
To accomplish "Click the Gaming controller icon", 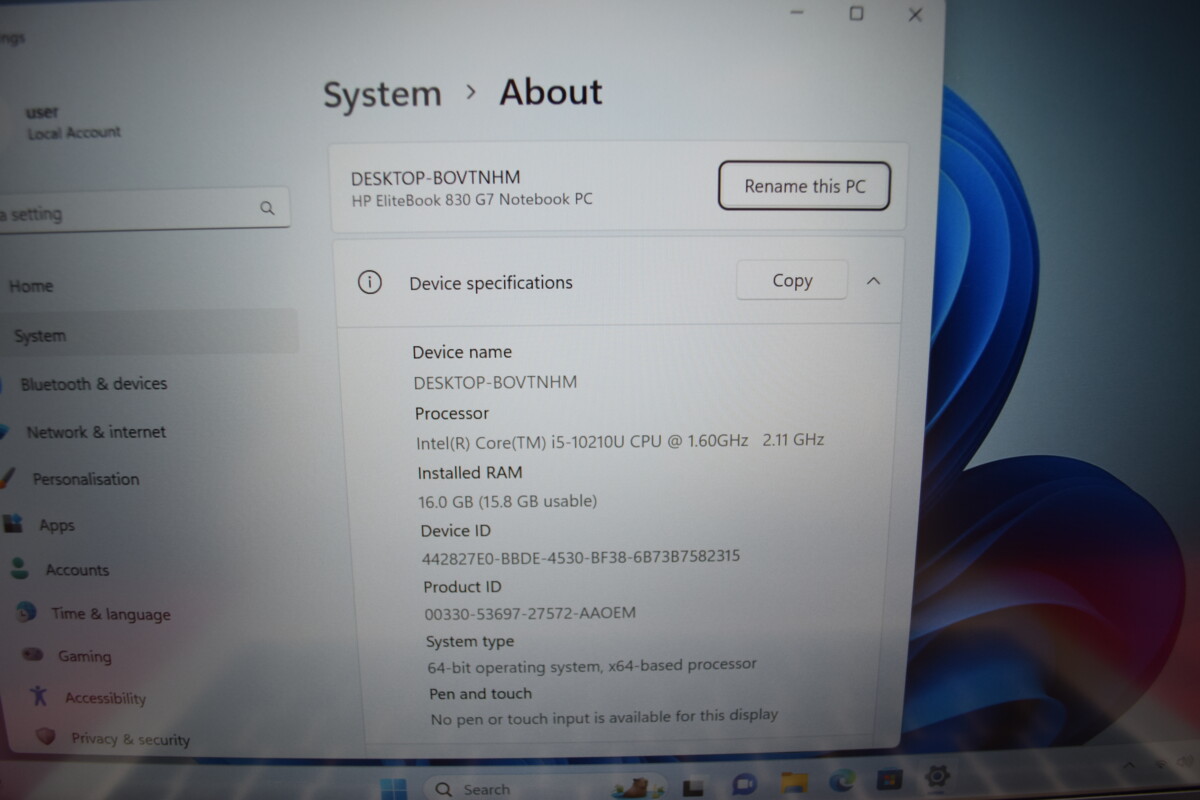I will pos(34,655).
